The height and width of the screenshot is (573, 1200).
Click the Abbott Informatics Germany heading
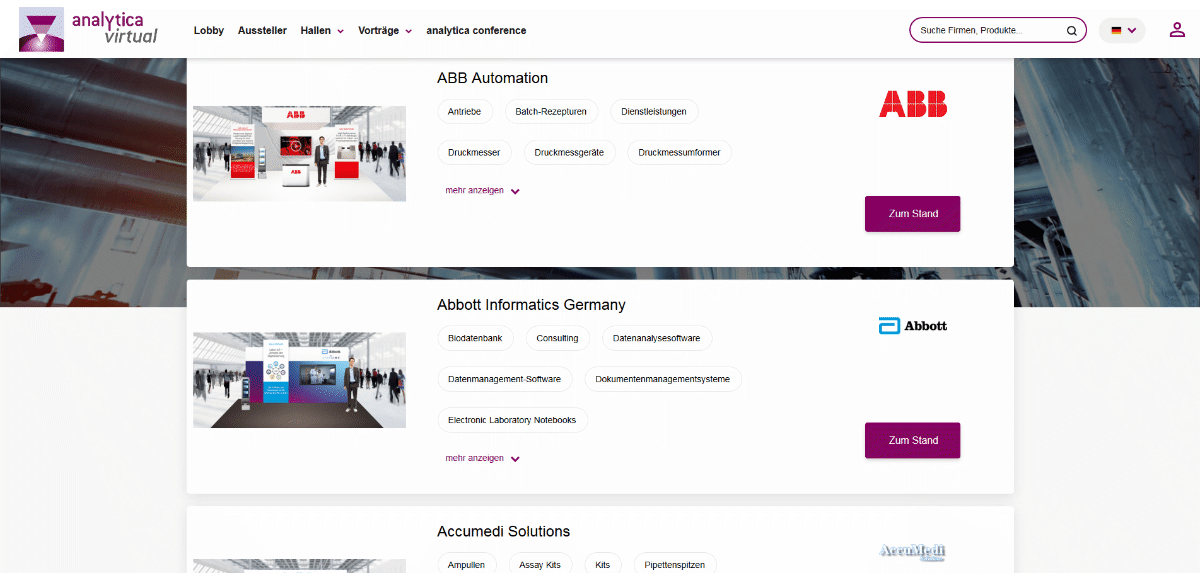(x=531, y=305)
